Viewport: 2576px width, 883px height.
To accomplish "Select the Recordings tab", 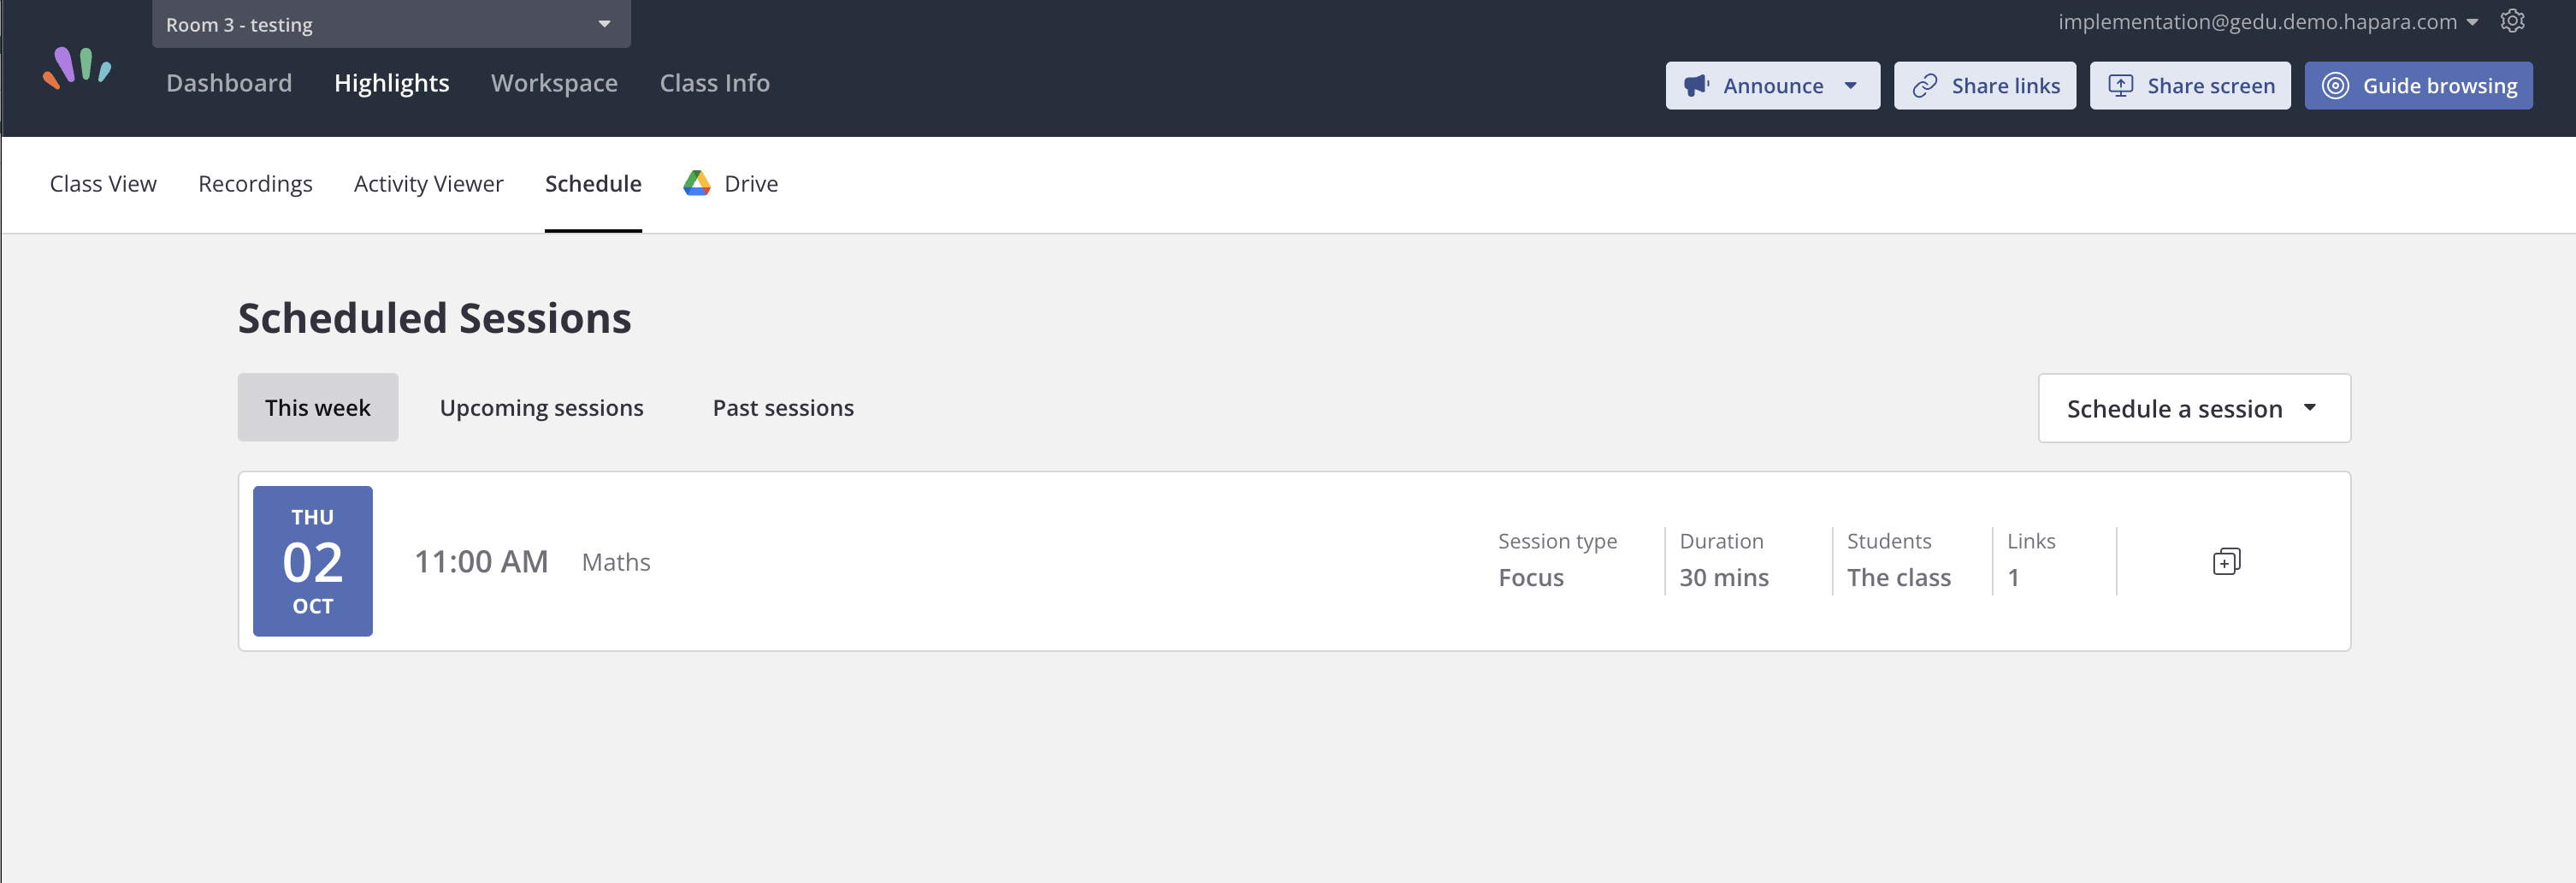I will point(255,184).
